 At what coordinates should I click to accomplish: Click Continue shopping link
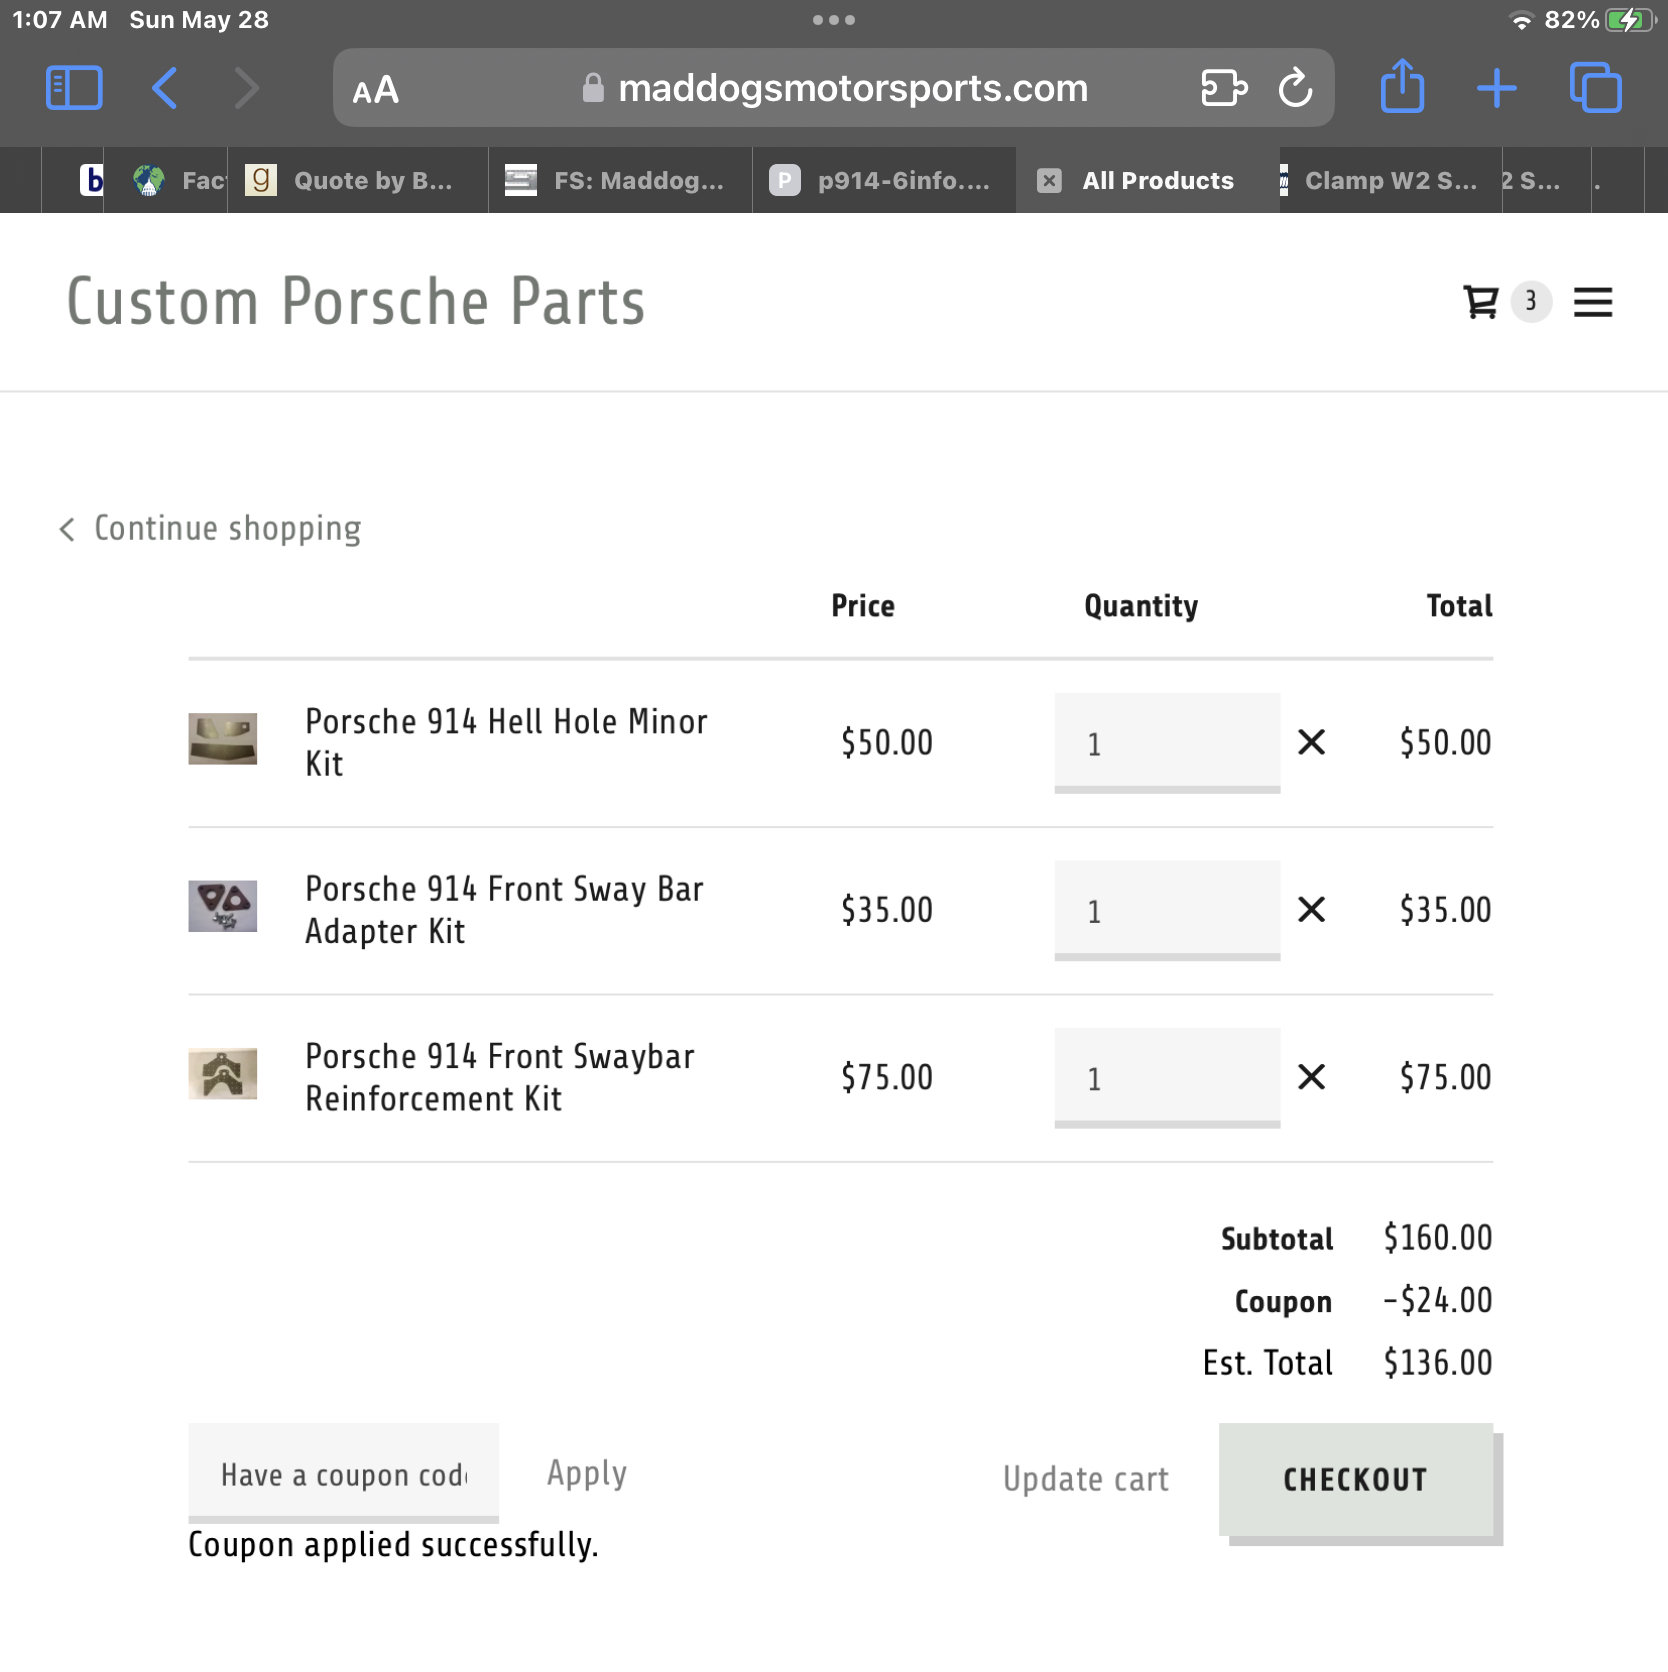pyautogui.click(x=210, y=528)
